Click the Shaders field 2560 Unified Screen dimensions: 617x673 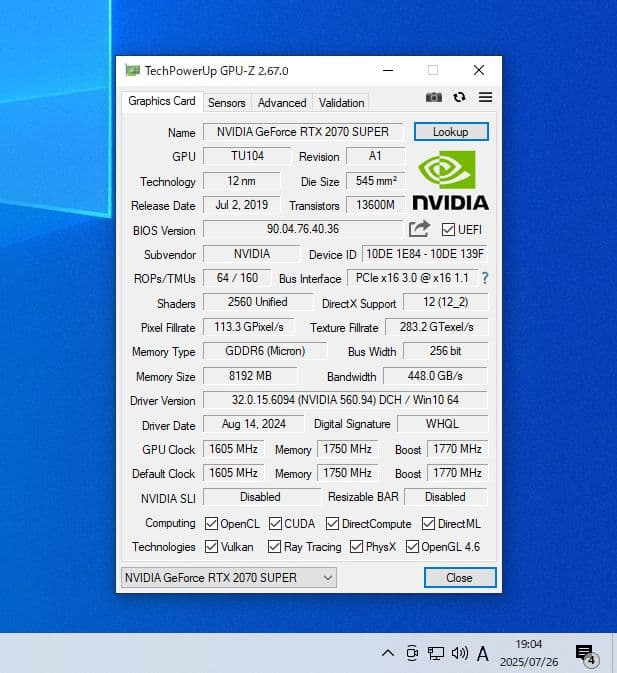click(x=258, y=302)
